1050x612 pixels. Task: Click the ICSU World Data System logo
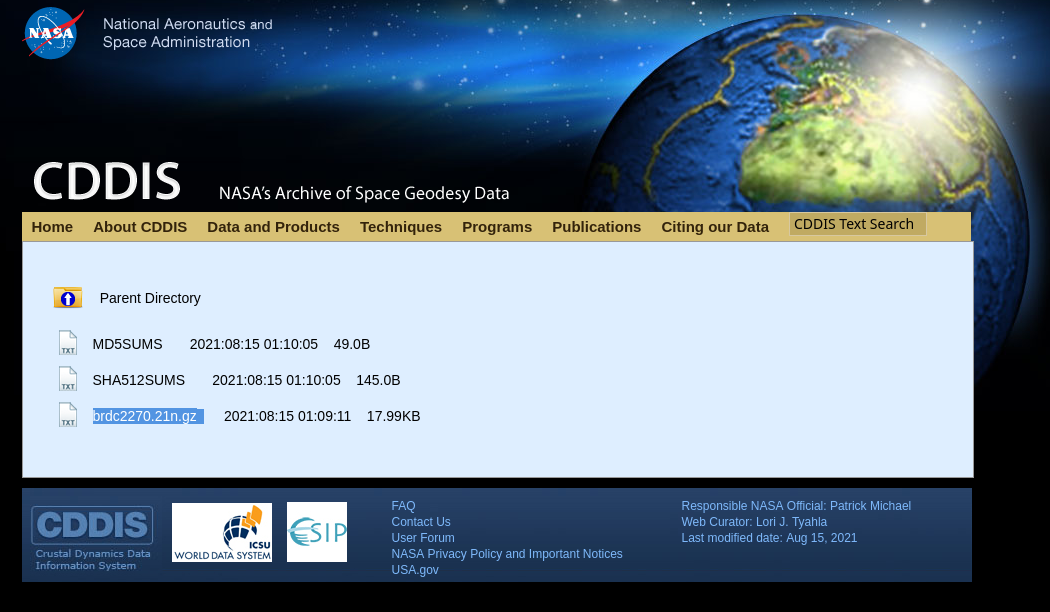coord(221,531)
